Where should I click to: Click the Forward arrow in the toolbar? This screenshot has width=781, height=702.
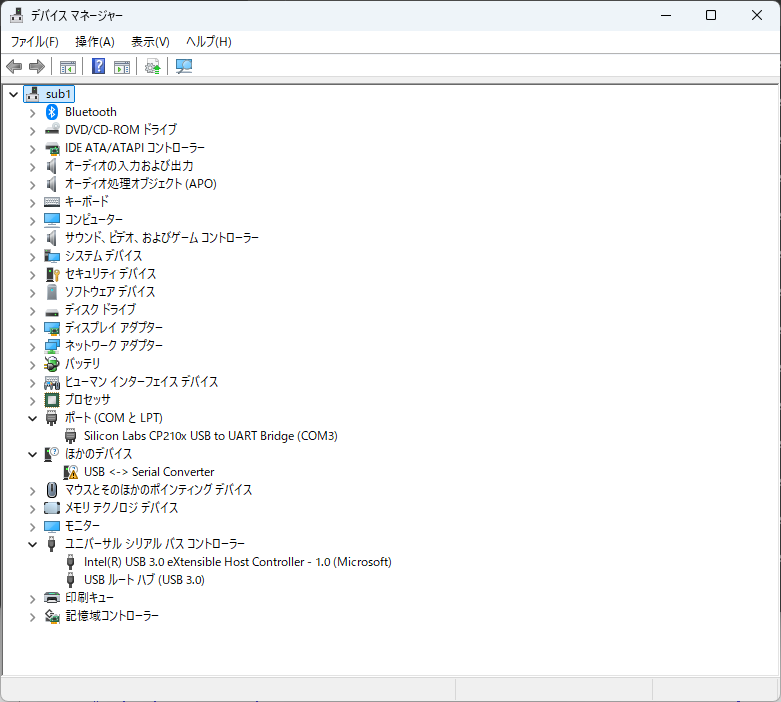point(37,67)
